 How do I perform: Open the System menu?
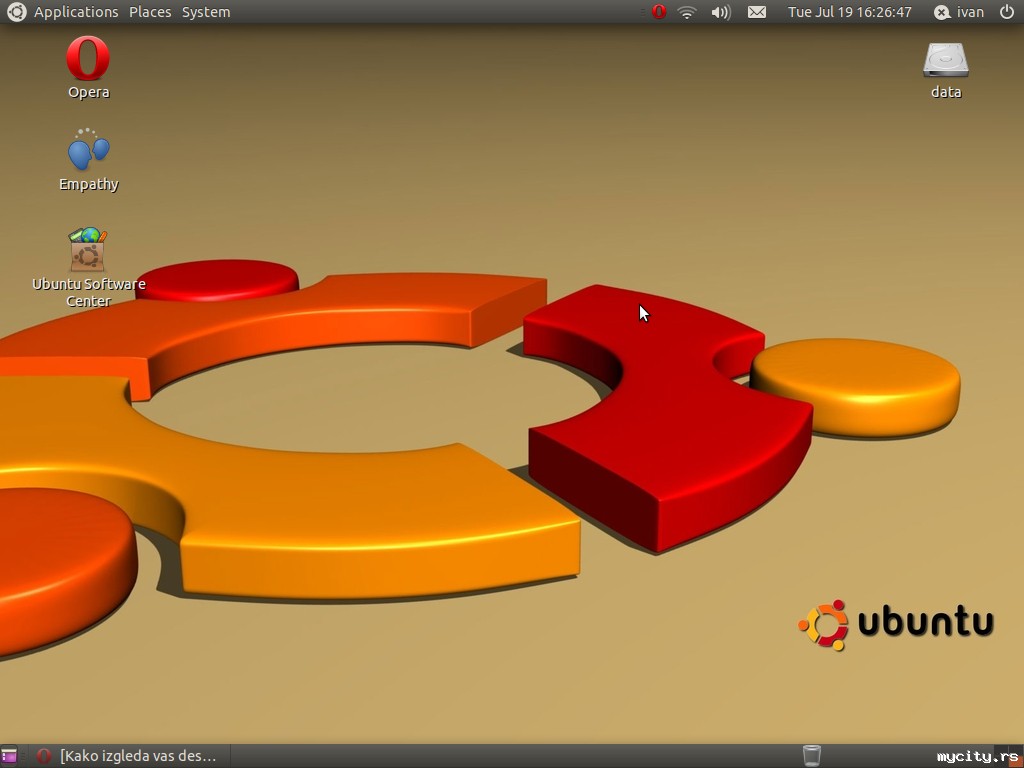(206, 12)
